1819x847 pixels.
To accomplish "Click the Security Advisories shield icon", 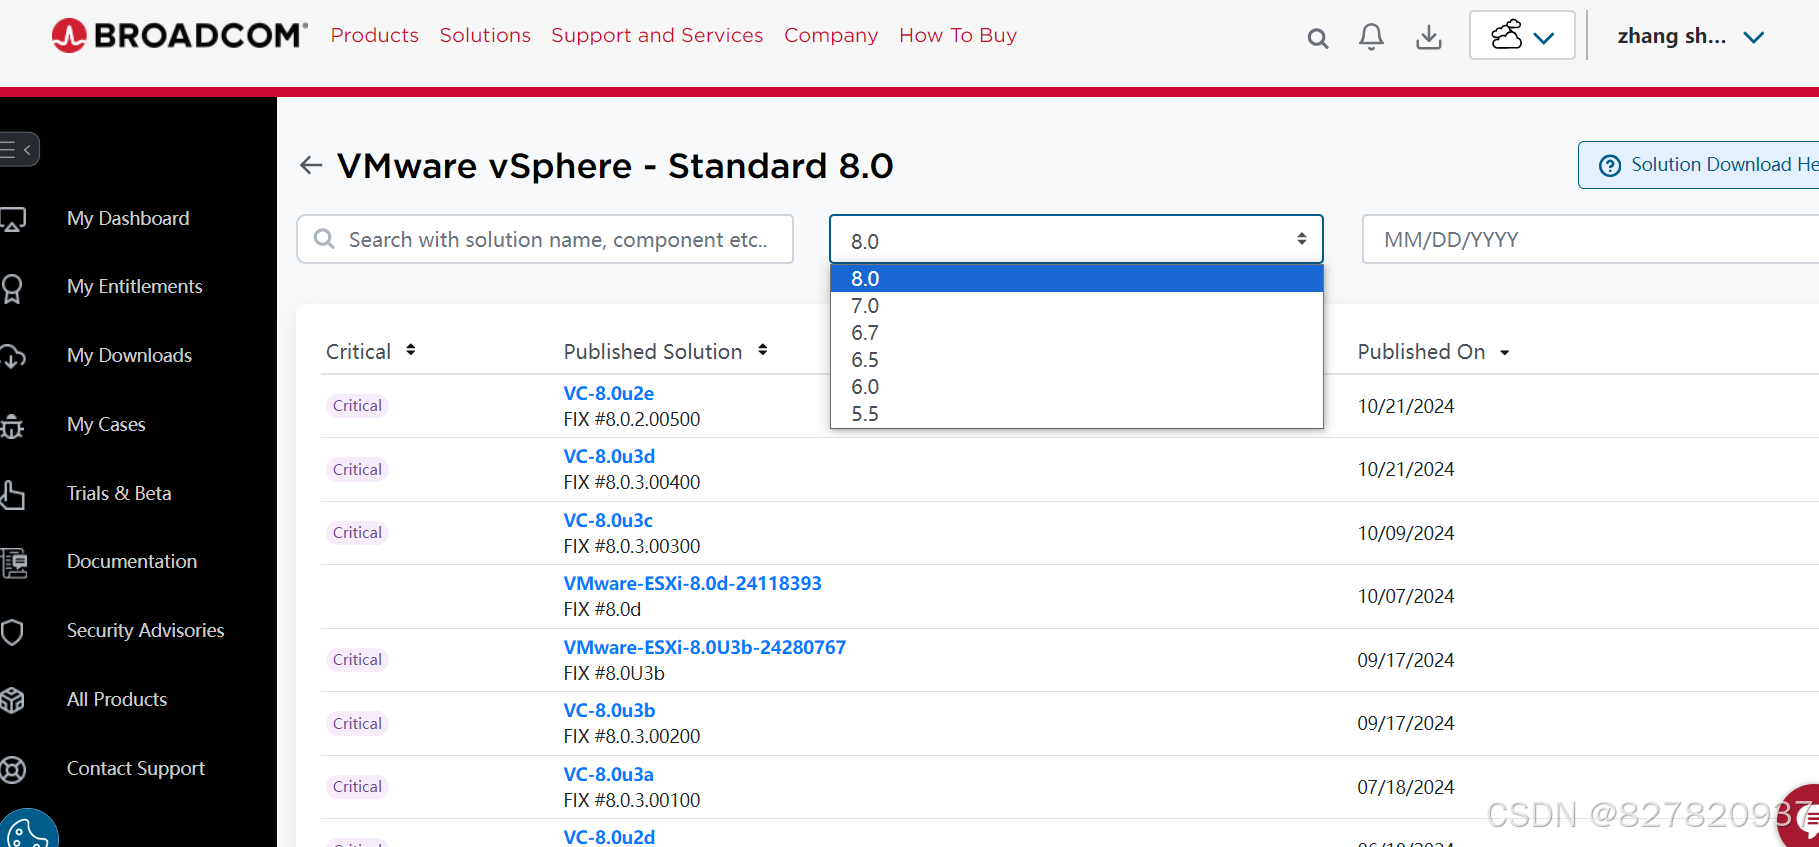I will [x=12, y=632].
